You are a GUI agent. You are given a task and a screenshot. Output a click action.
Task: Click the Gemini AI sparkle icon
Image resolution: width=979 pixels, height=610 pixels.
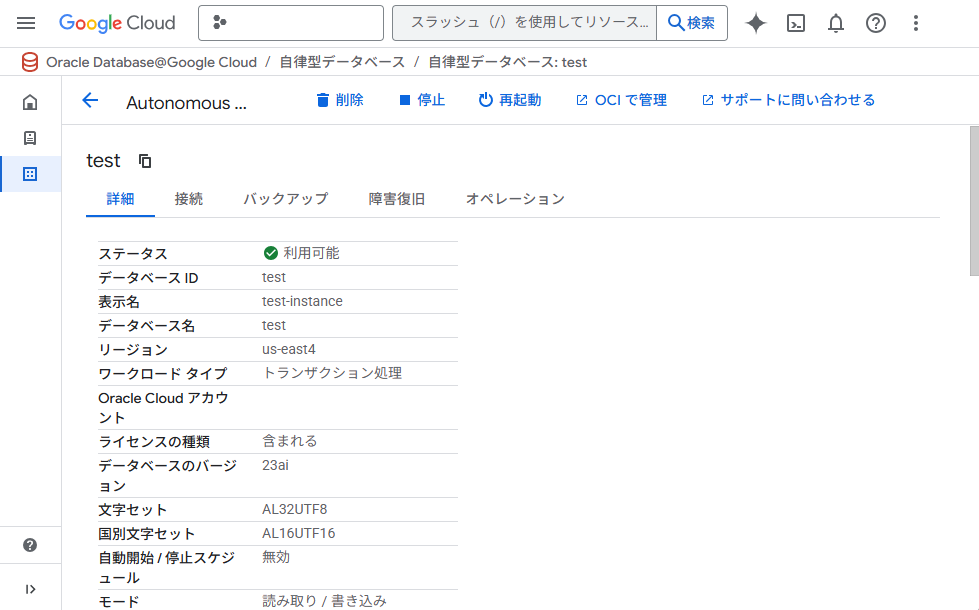coord(756,23)
